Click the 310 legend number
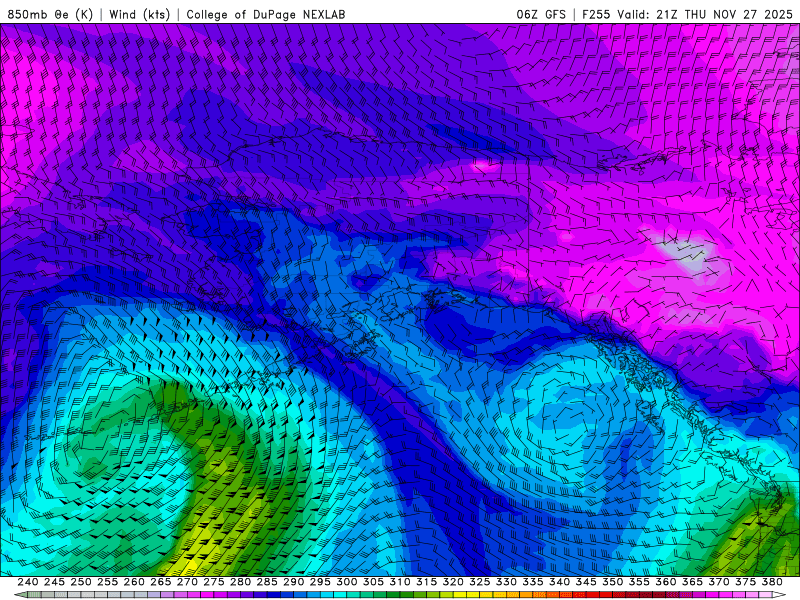This screenshot has width=800, height=600. [399, 582]
